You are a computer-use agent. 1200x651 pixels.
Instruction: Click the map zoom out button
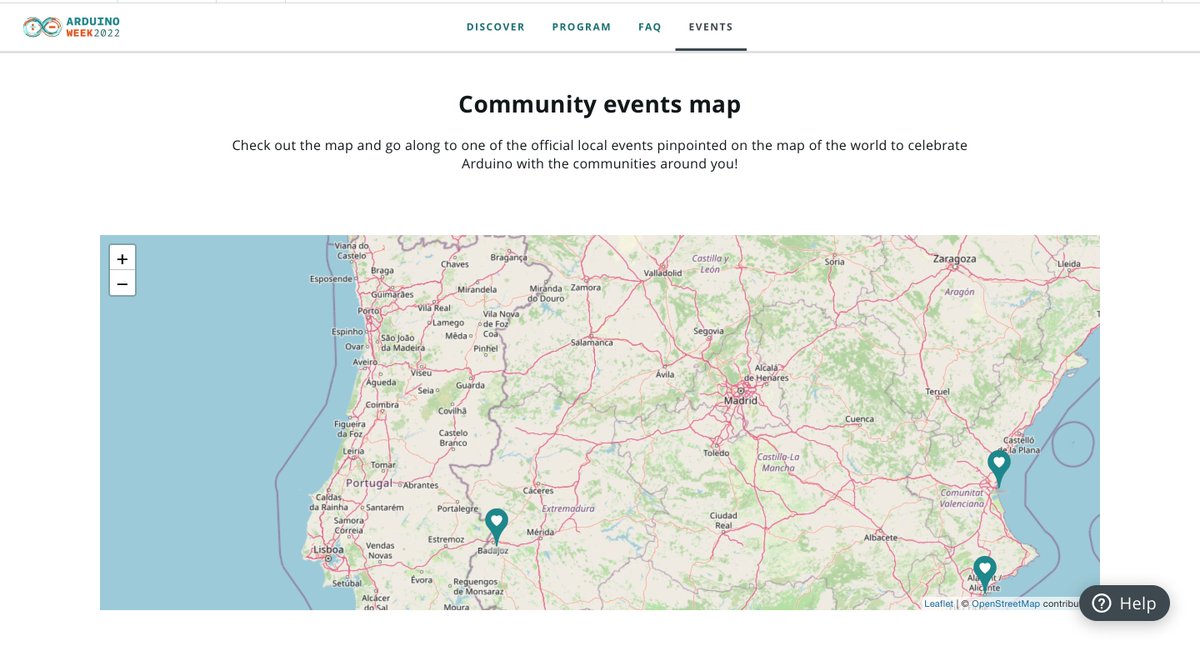122,284
